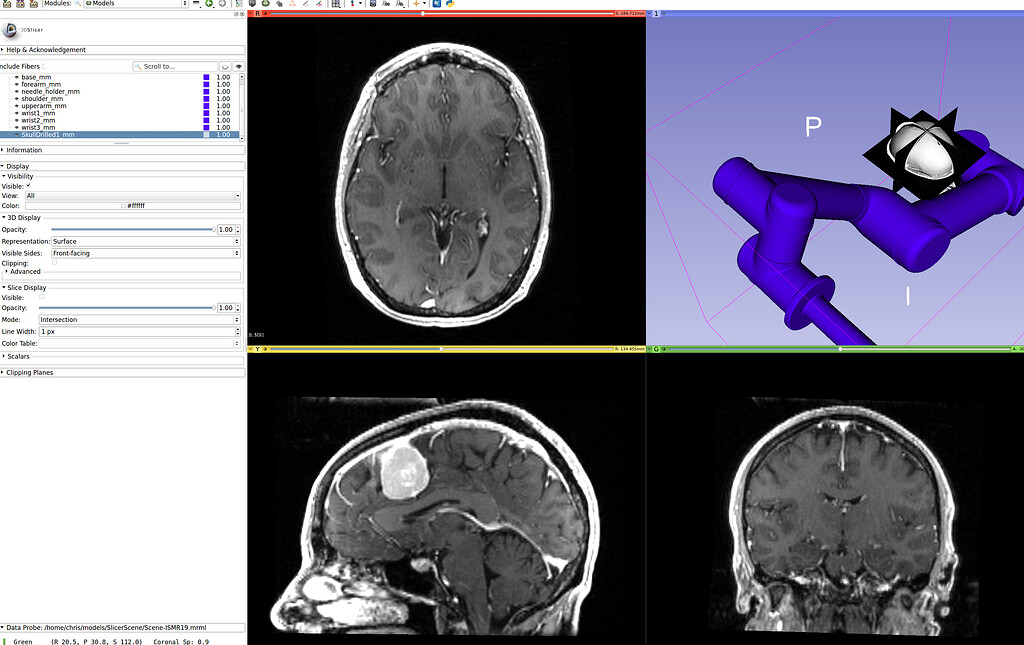
Task: Toggle the Visible checkbox under Visibility
Action: click(x=28, y=187)
